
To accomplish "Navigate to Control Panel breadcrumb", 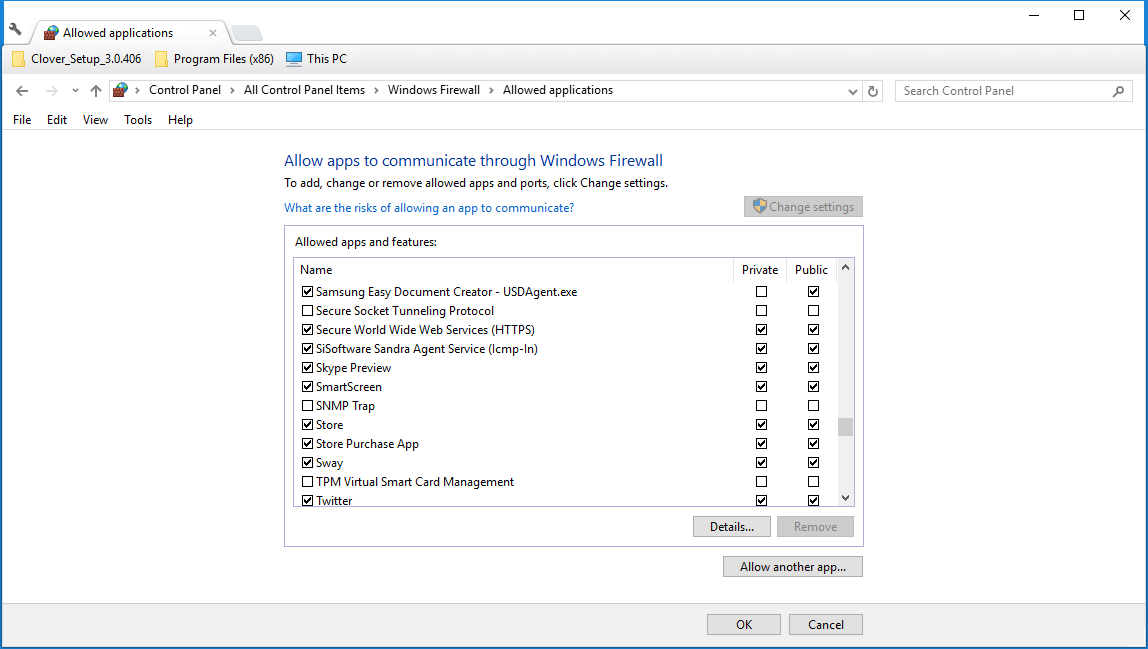I will [184, 90].
